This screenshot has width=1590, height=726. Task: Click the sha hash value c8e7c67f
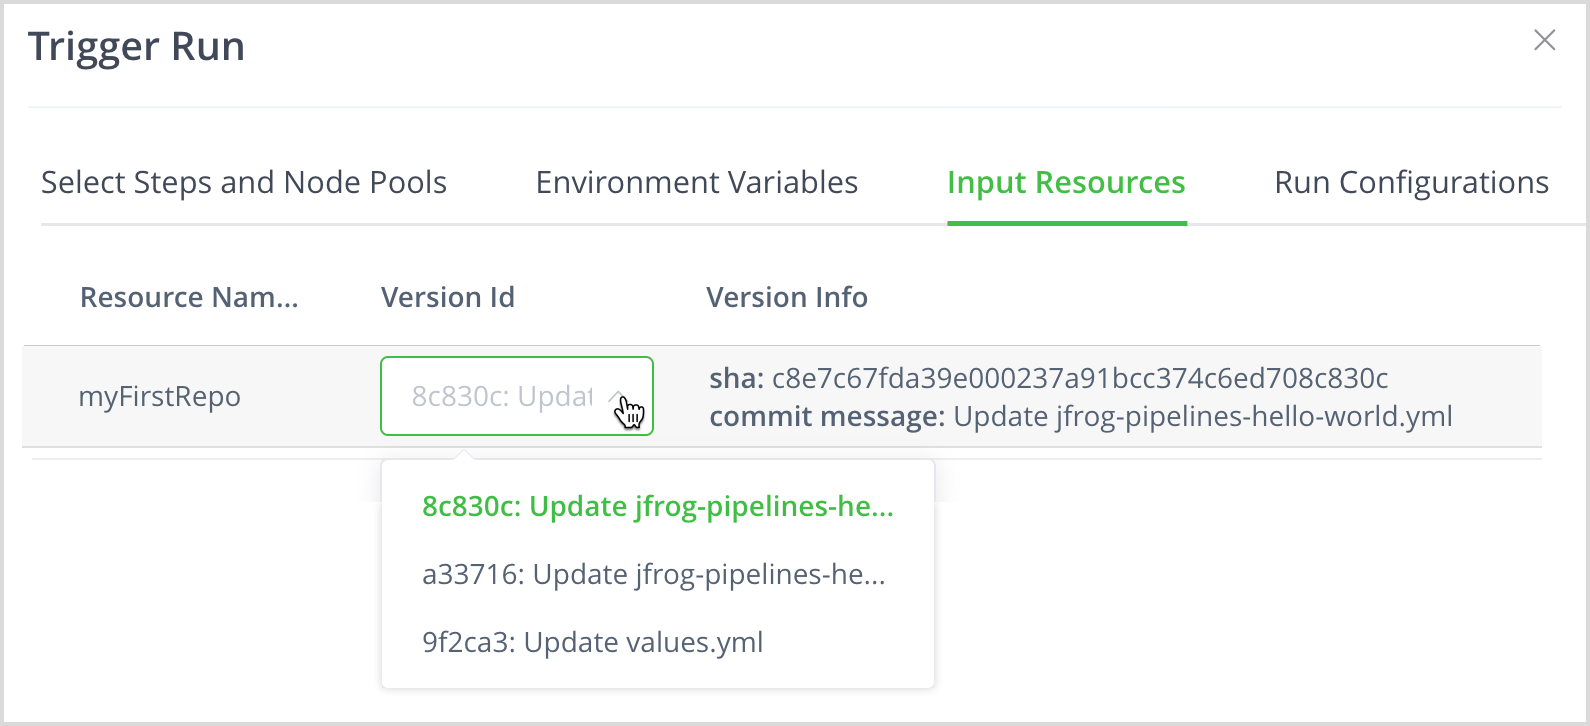[1079, 379]
